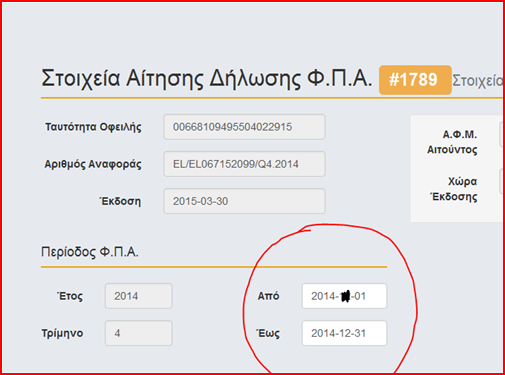Click the Περίοδος Φ.Π.Α. section heading
This screenshot has width=505, height=375.
(90, 252)
